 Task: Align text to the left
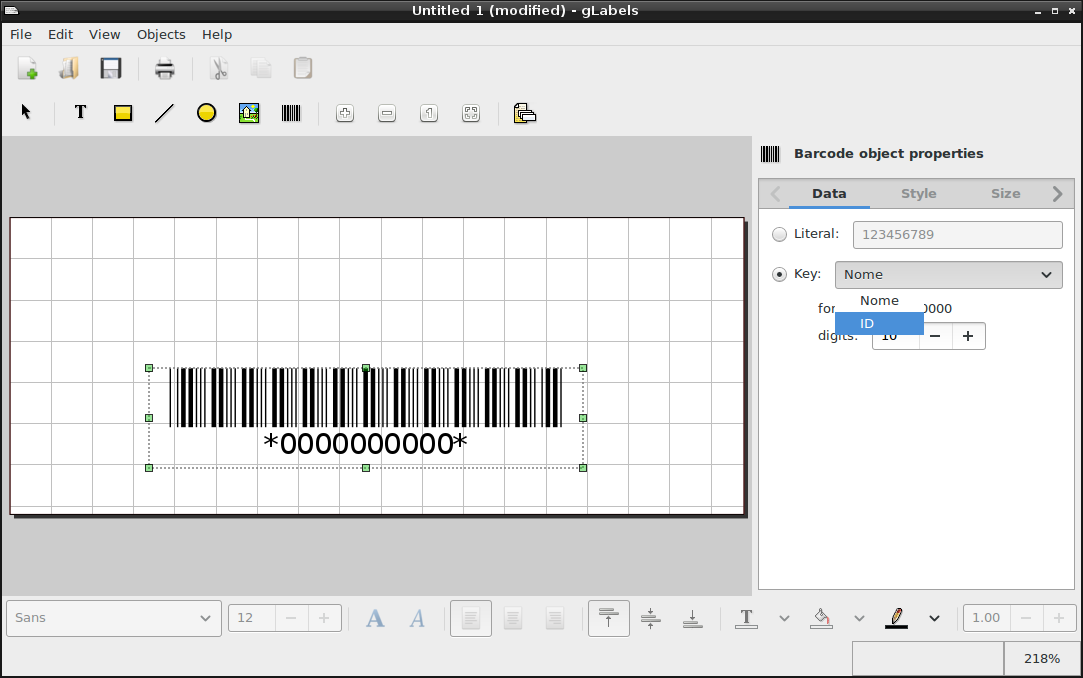point(471,618)
